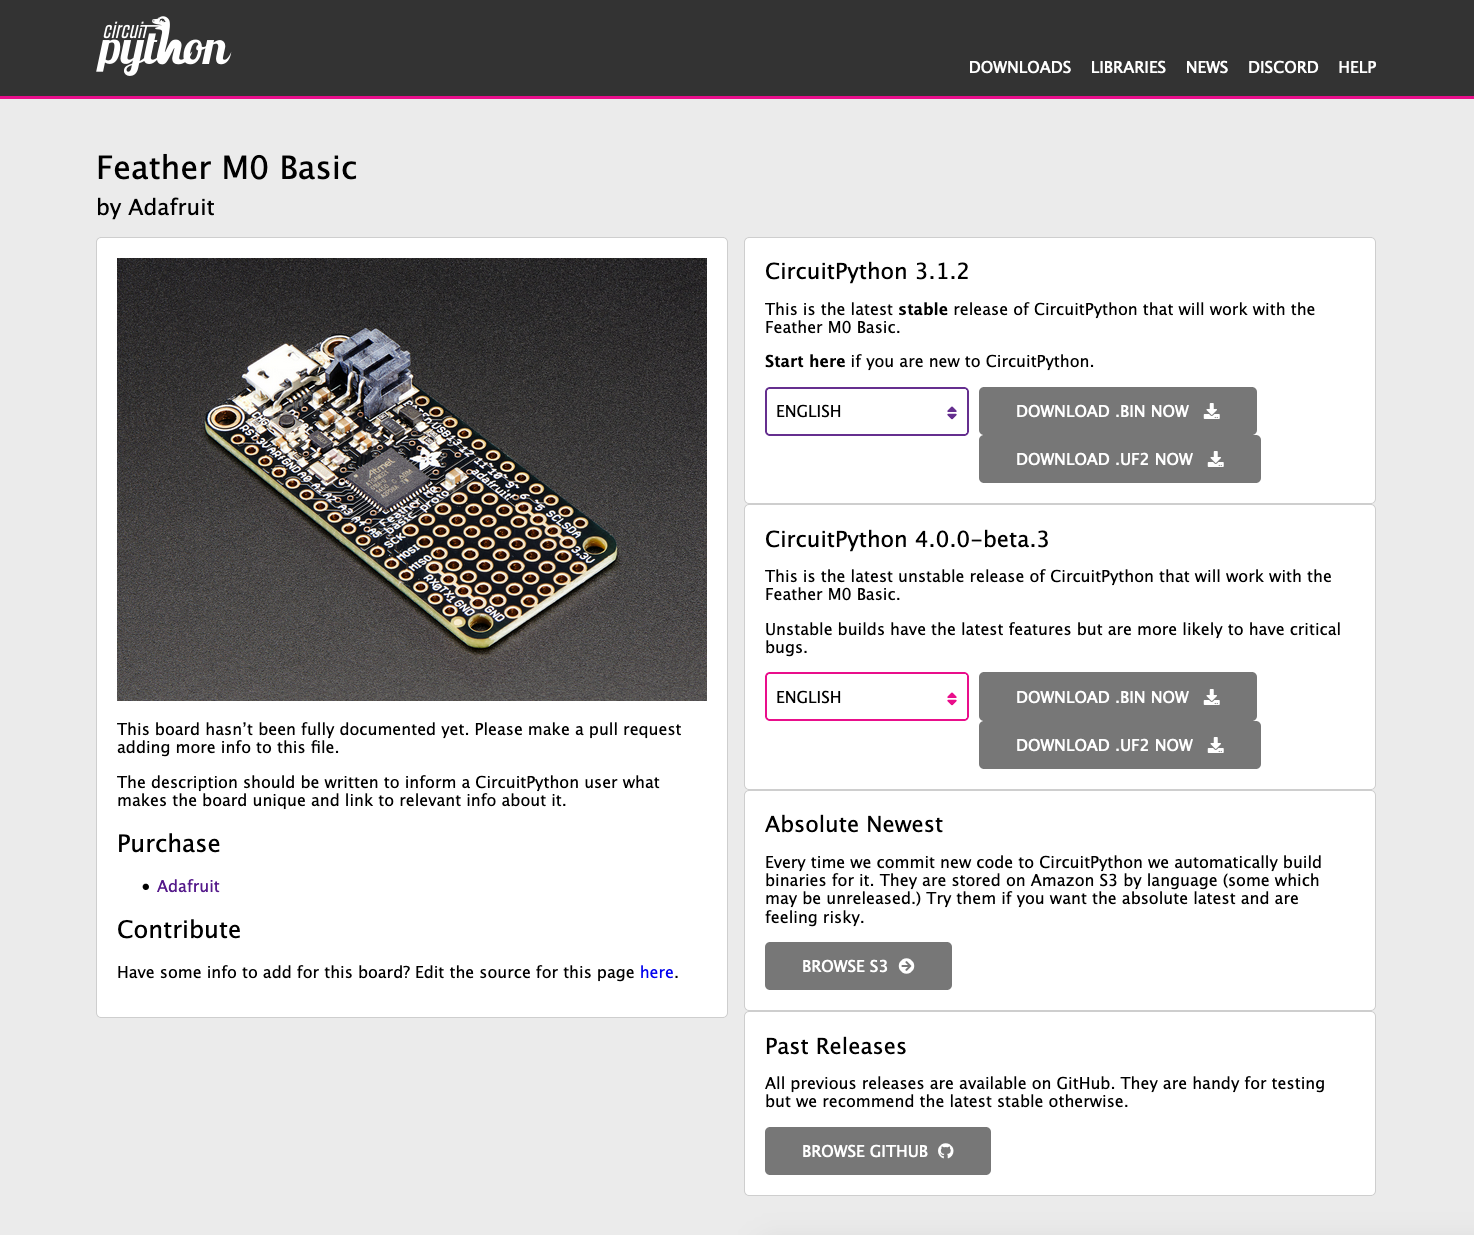1474x1235 pixels.
Task: Open the Discord link in navigation
Action: [x=1282, y=67]
